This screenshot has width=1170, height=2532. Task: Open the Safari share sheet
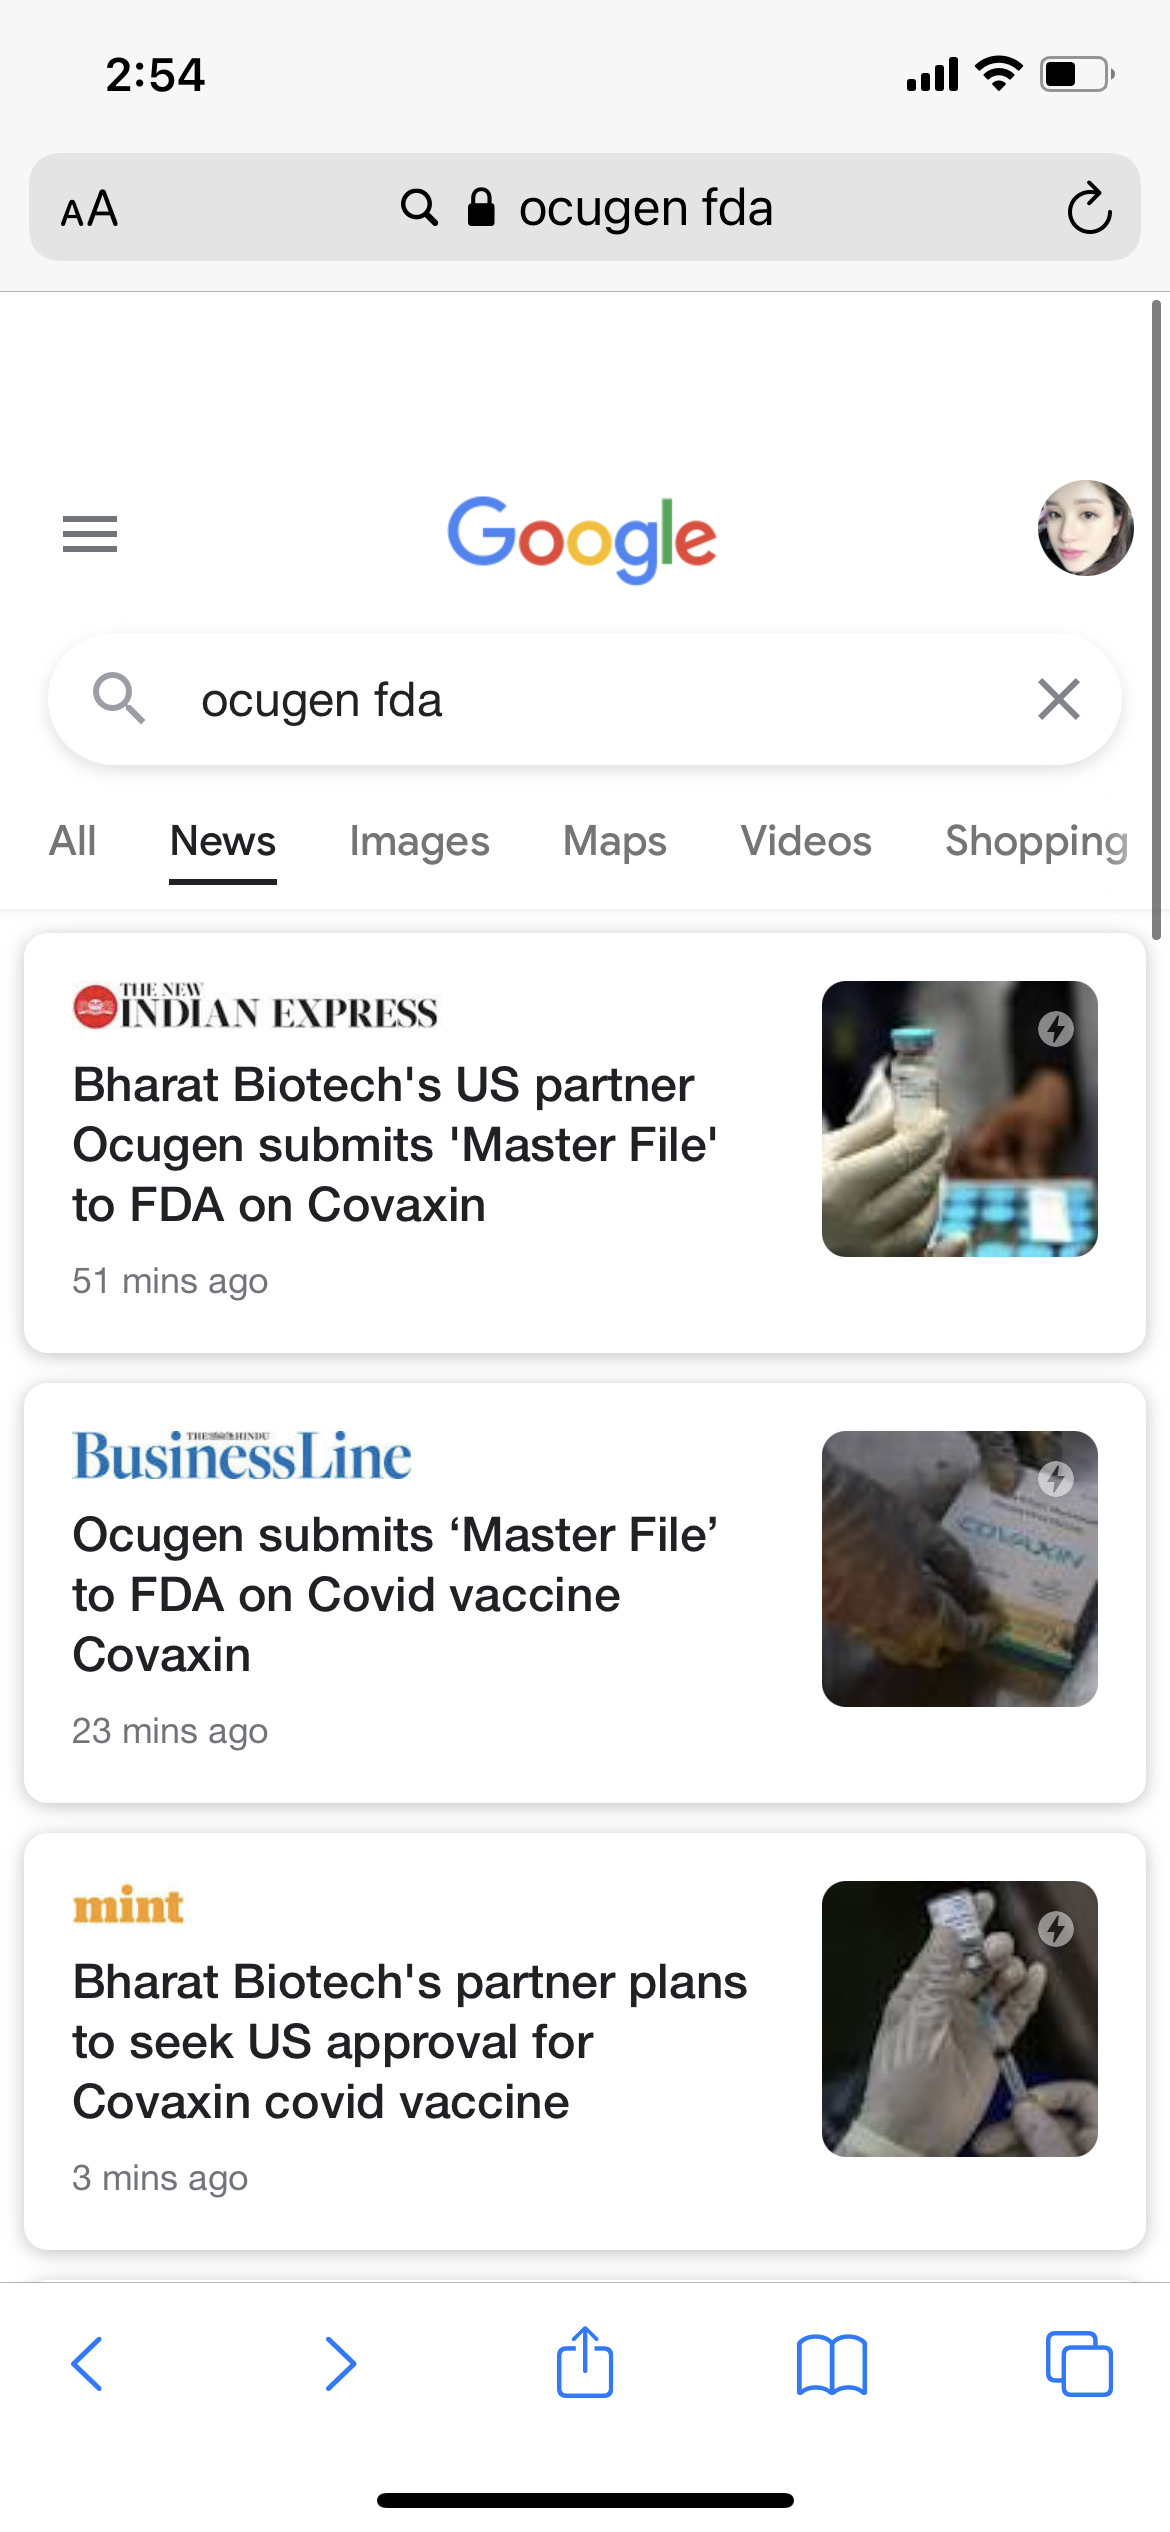585,2362
